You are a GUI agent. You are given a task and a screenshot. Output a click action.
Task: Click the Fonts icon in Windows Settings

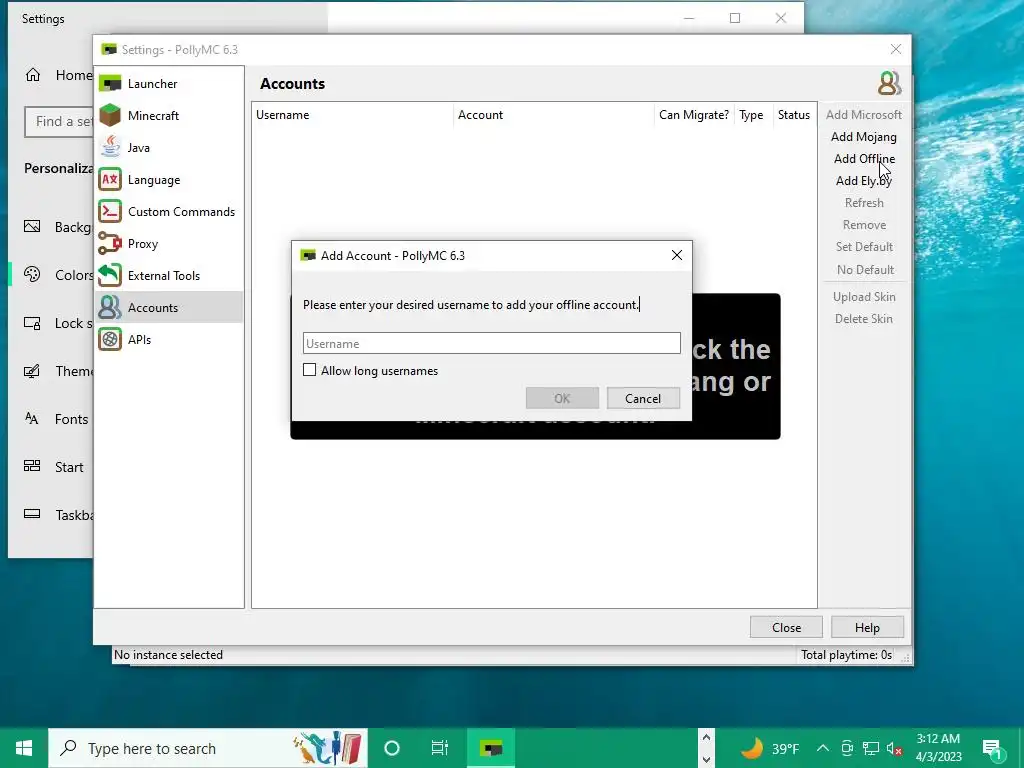coord(31,419)
